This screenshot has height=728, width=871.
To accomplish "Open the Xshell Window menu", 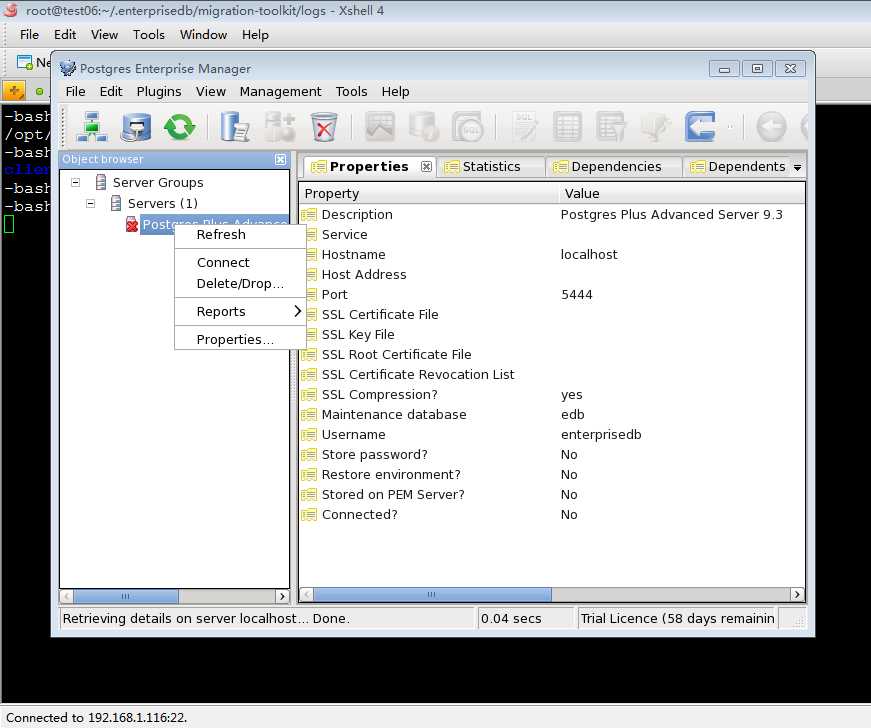I will click(203, 34).
